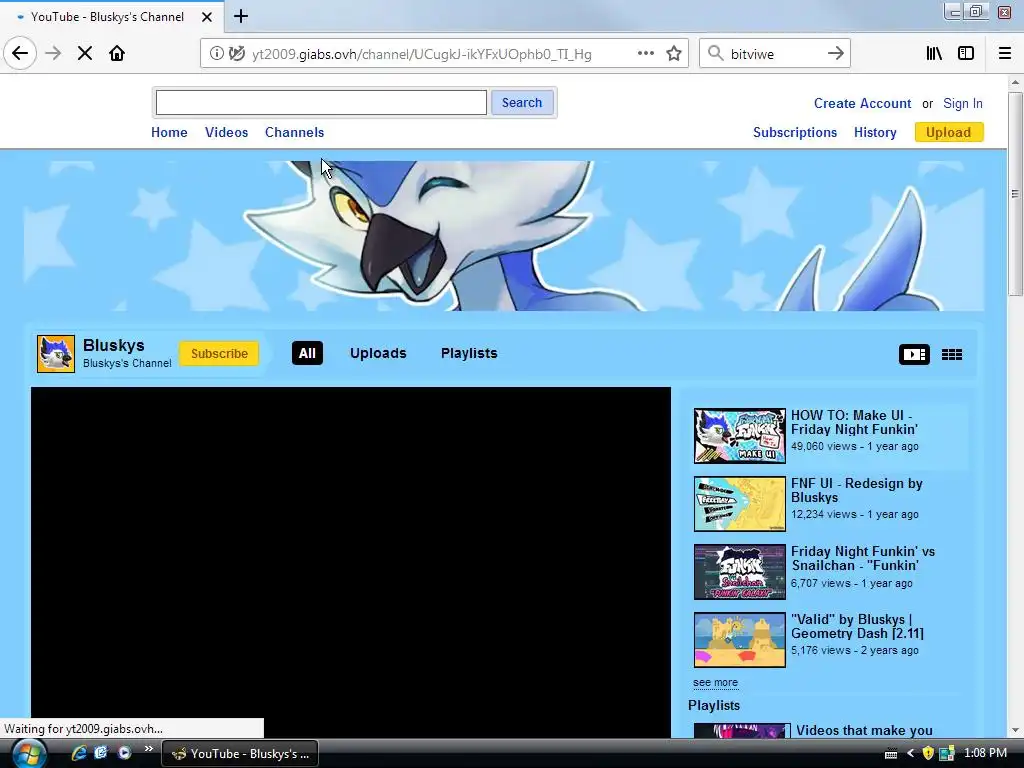
Task: Open the Firefox hamburger menu
Action: click(x=1004, y=54)
